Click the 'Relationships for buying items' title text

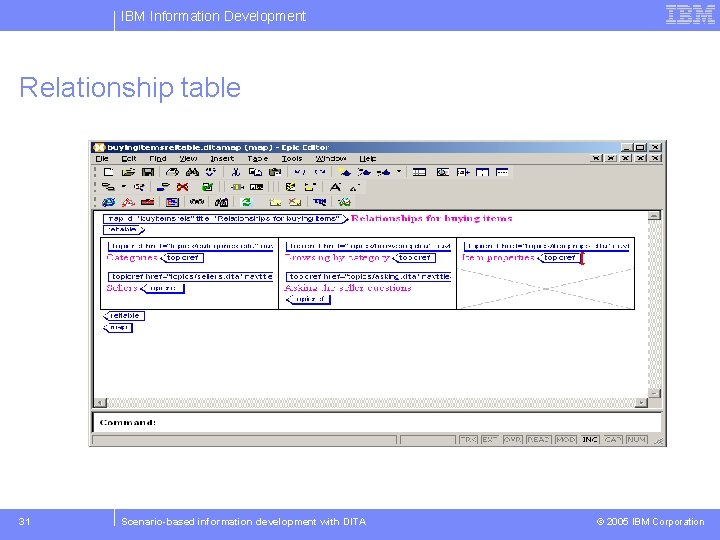coord(431,218)
